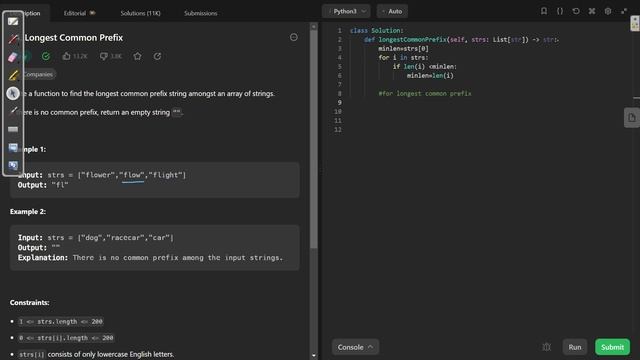Screen dimensions: 640x360
Task: Click the fullscreen expand icon in editor toolbar
Action: tap(624, 11)
